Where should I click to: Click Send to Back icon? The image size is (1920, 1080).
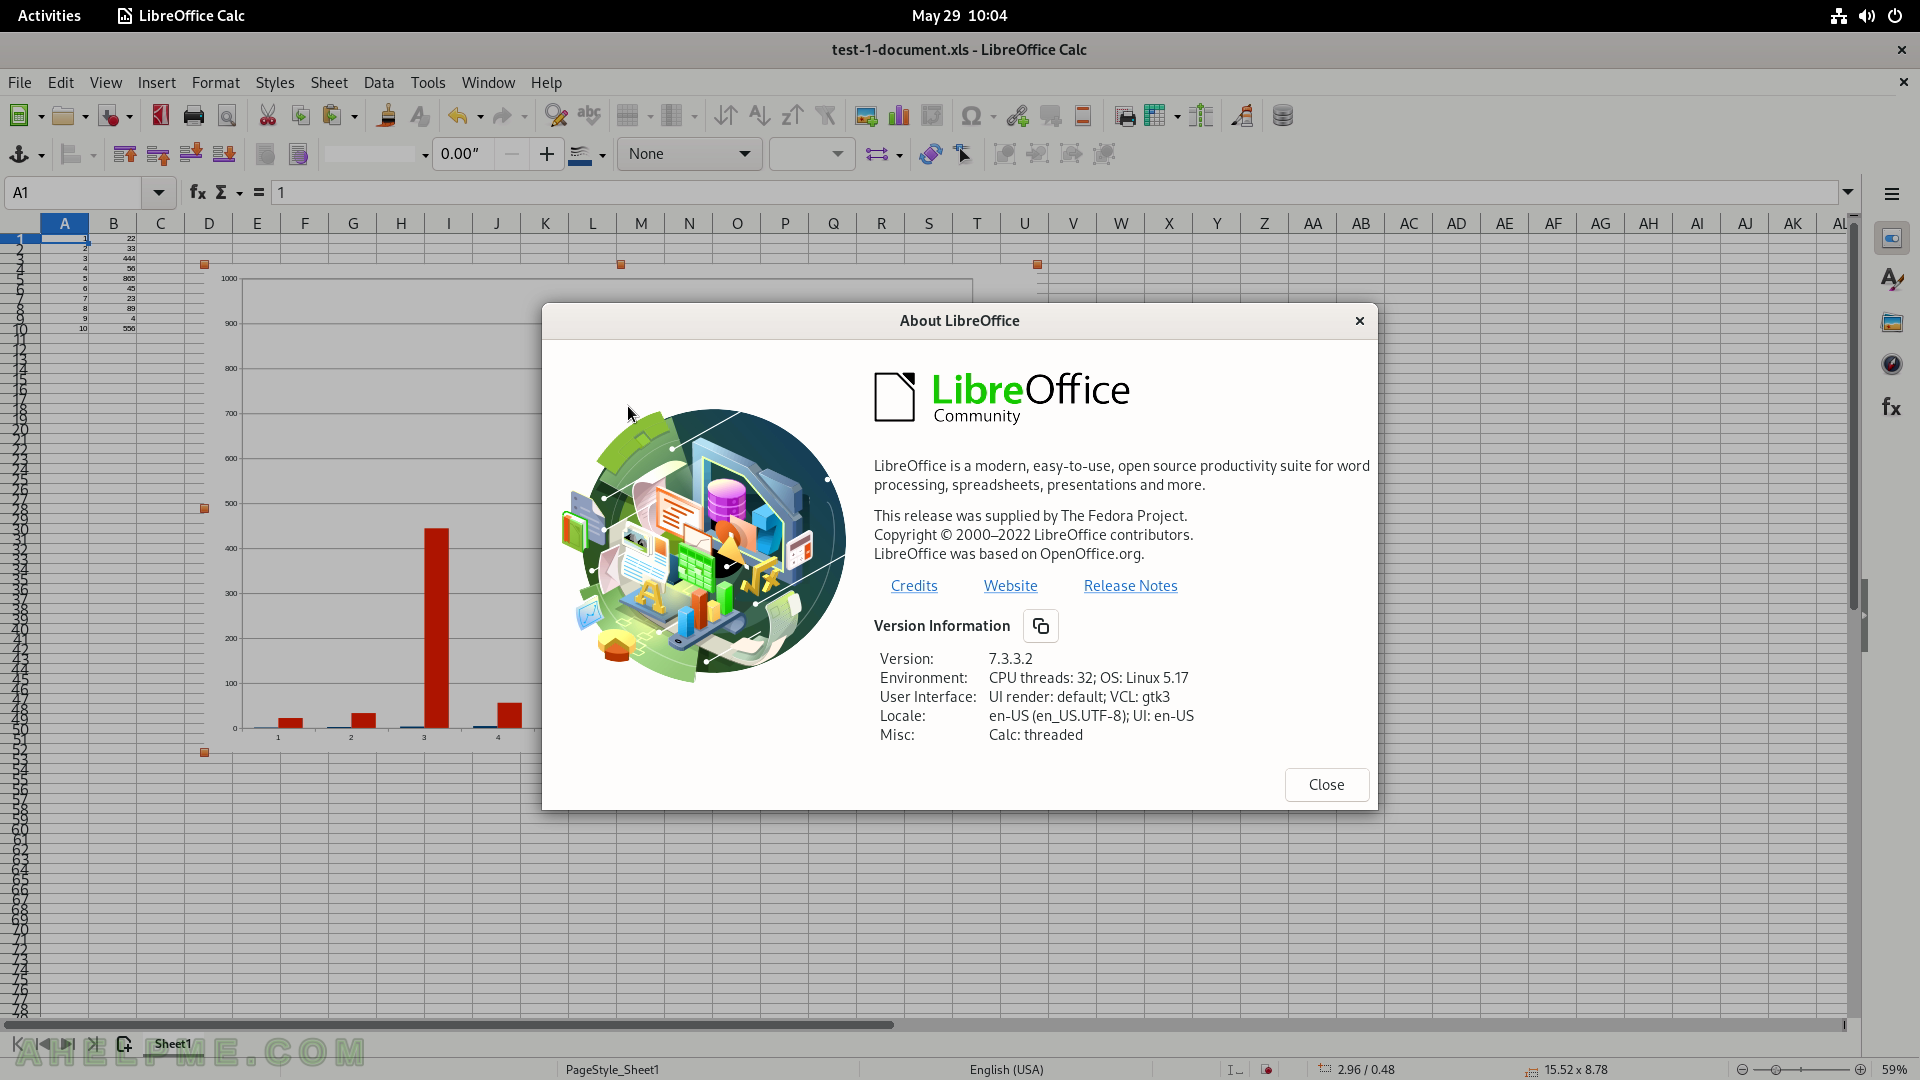[224, 154]
